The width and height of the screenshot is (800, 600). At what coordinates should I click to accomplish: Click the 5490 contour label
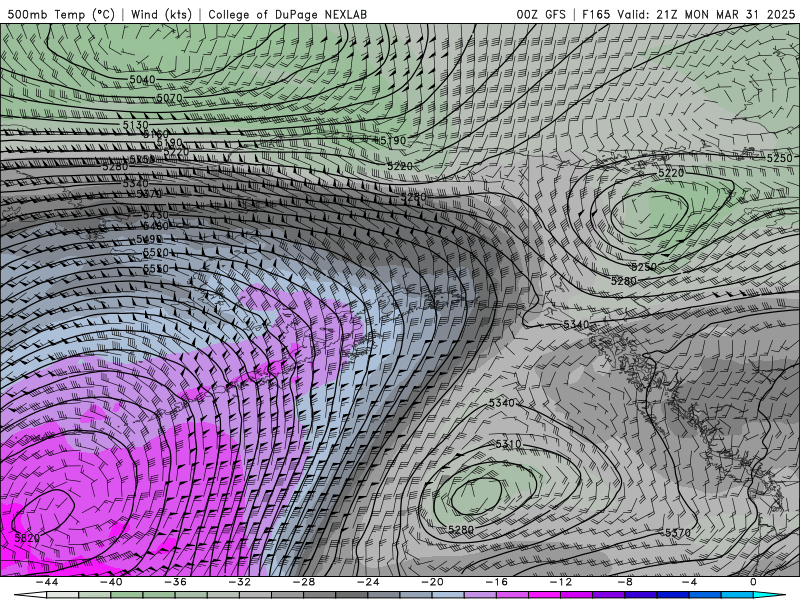click(x=149, y=239)
